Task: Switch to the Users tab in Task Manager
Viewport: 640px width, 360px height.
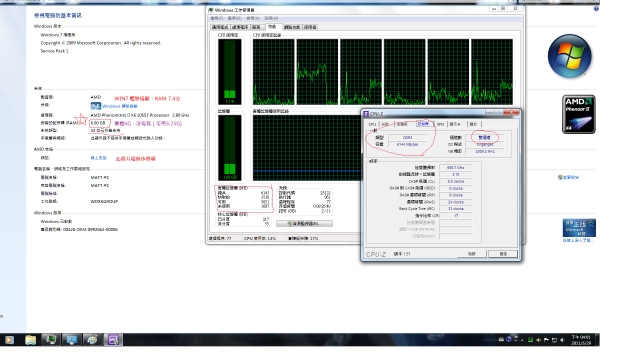Action: coord(310,27)
